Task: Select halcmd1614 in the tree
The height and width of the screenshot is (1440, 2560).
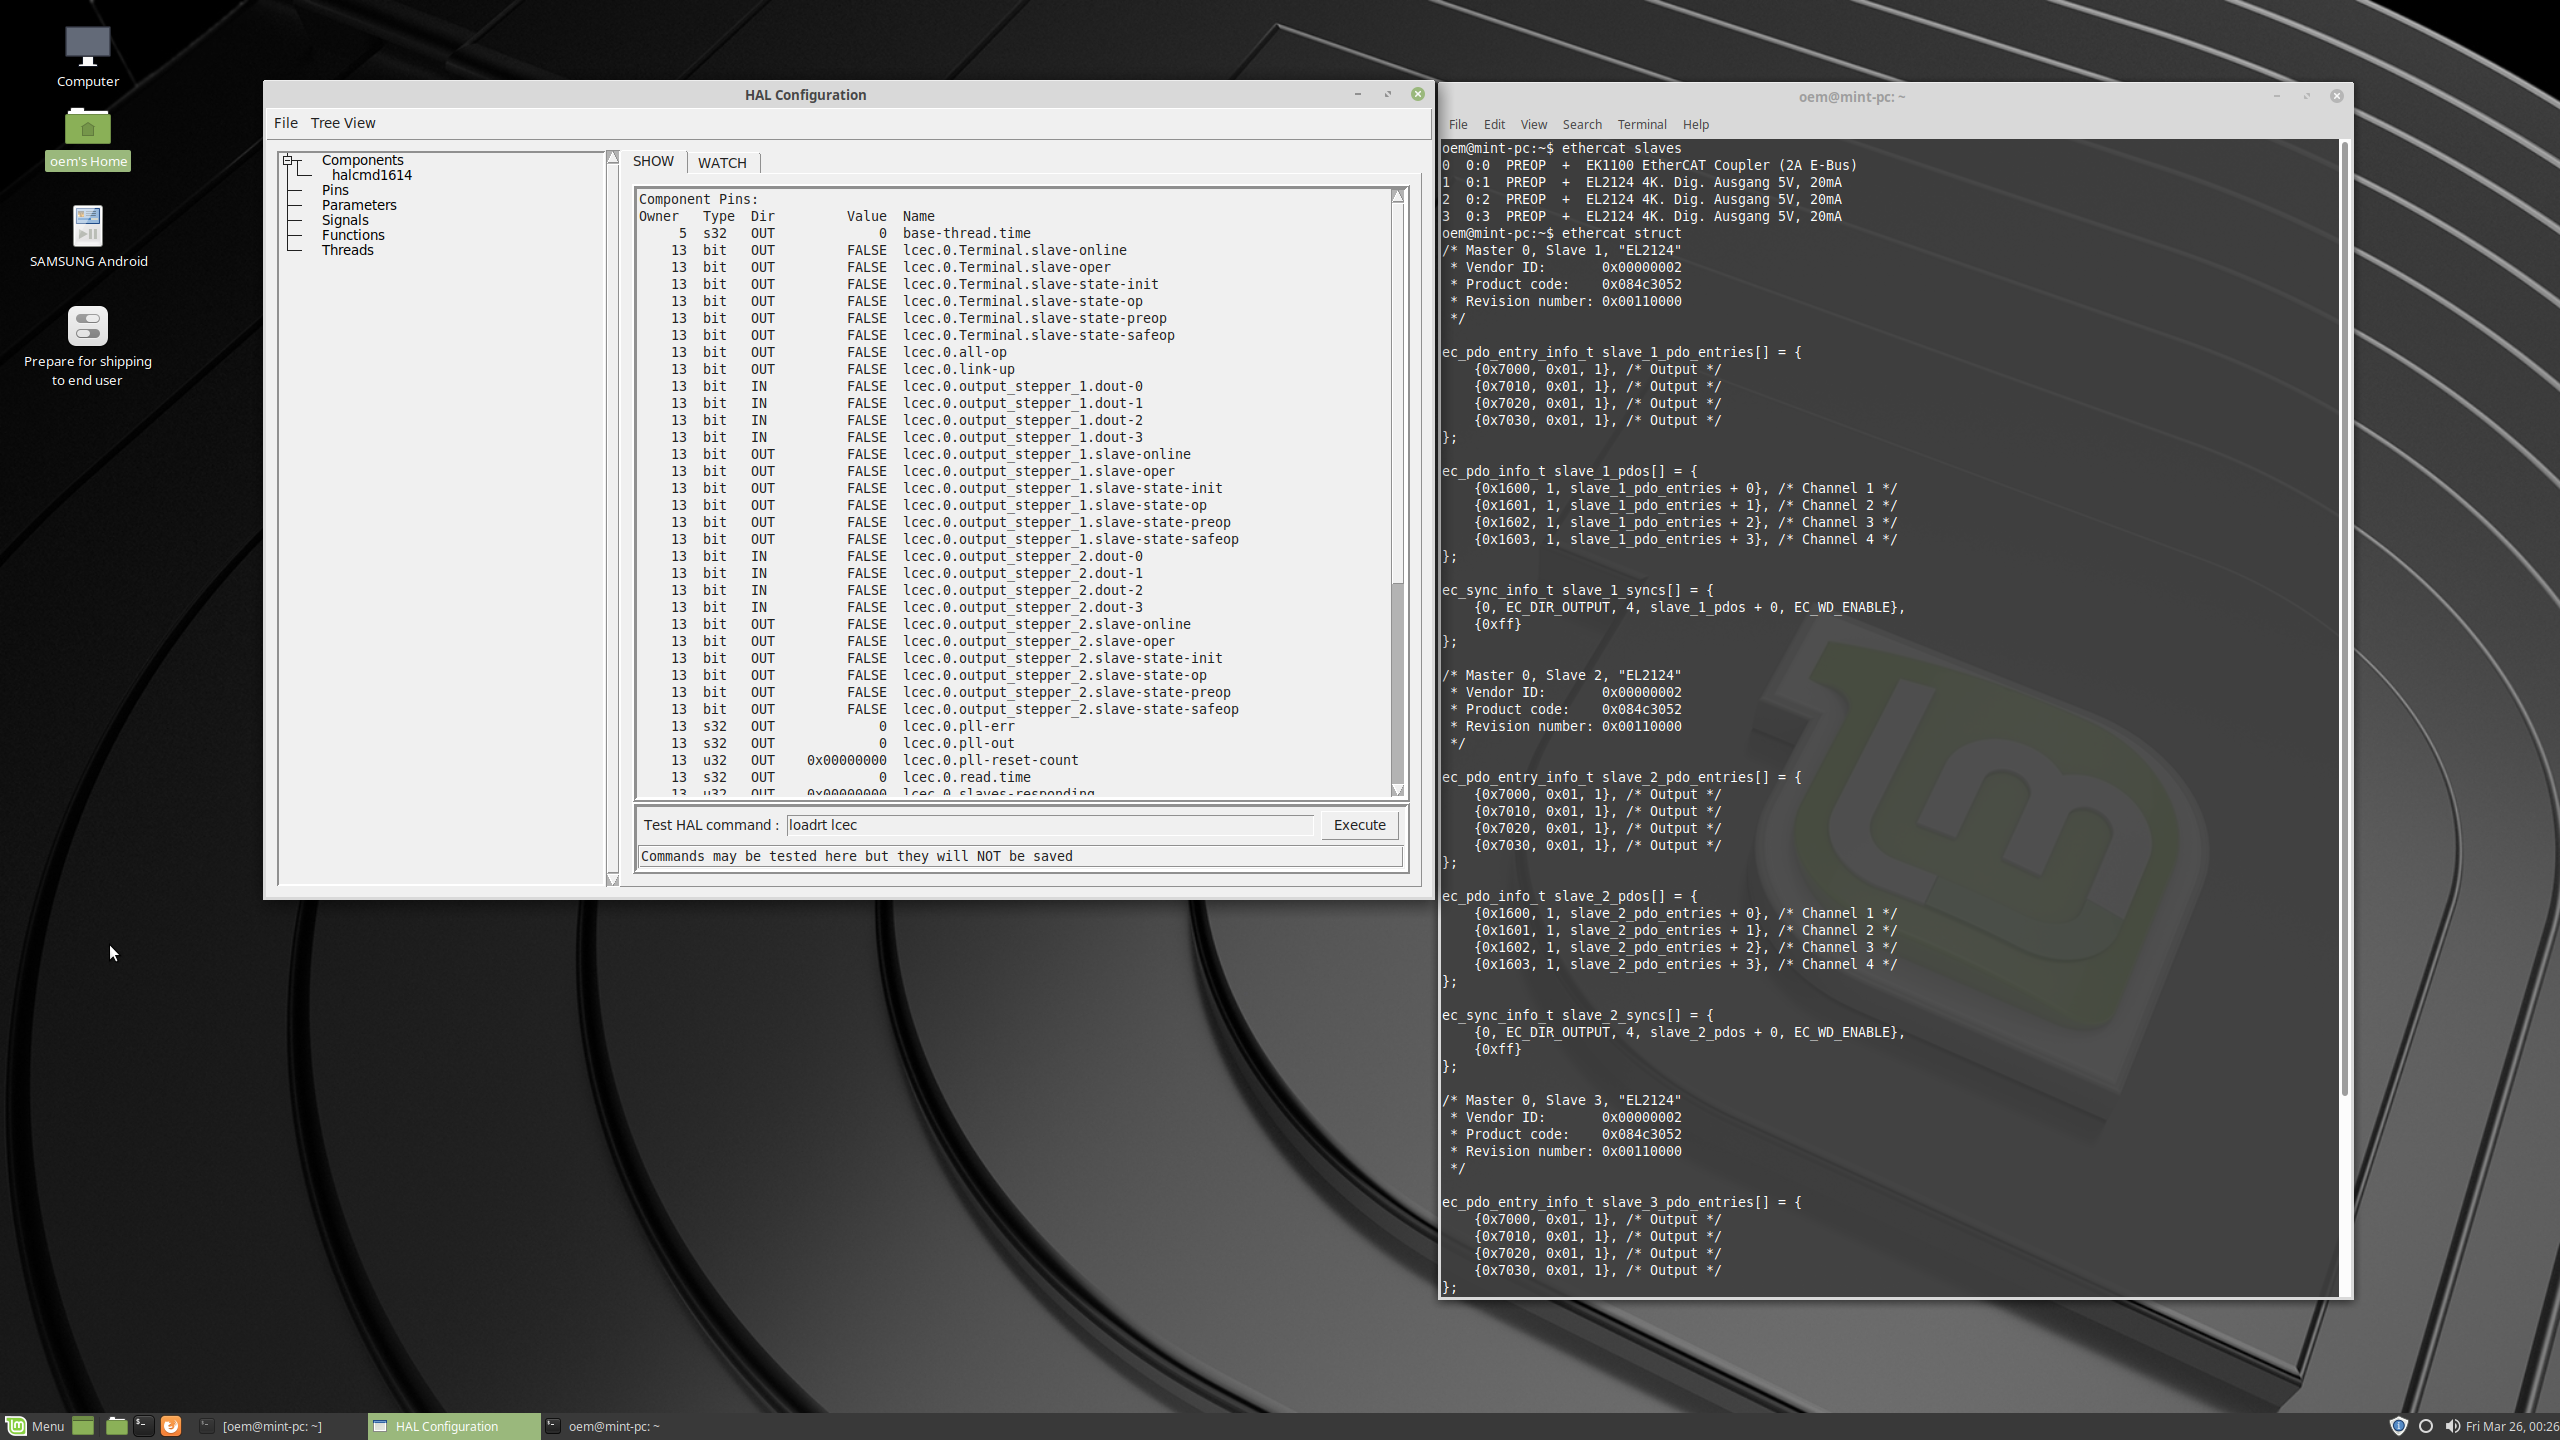Action: click(x=372, y=175)
